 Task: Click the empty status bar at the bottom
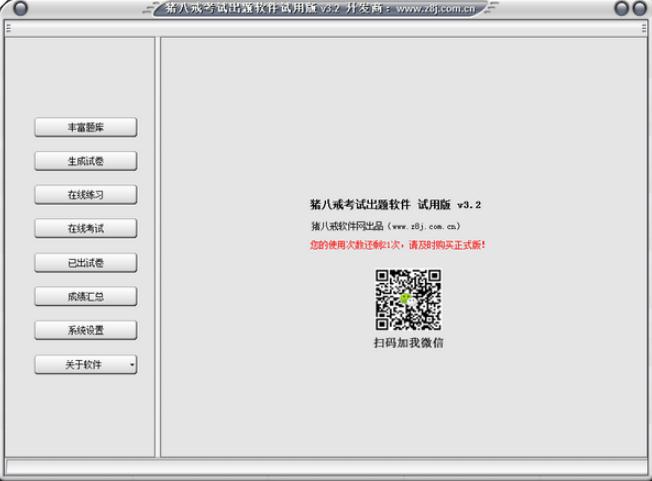click(326, 467)
